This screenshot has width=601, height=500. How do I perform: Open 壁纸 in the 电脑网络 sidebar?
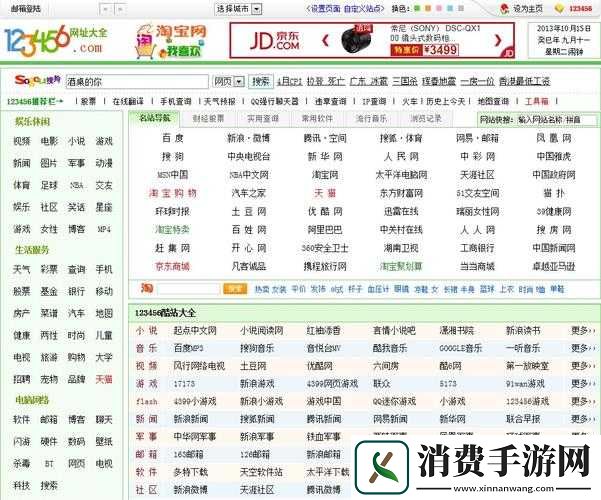click(104, 441)
